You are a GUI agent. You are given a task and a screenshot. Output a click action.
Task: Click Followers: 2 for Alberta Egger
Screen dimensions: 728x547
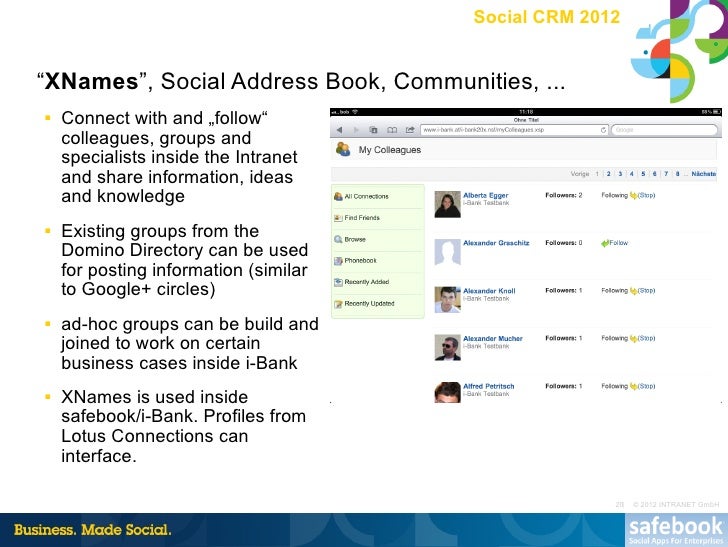point(564,195)
